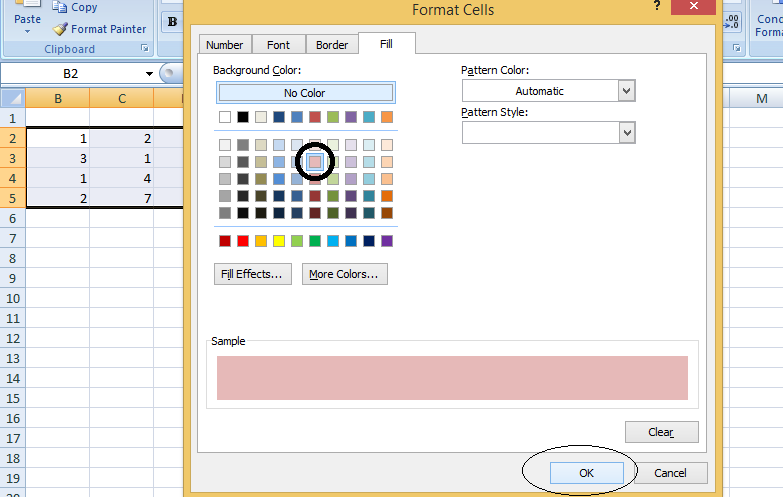Select row 6 header
The image size is (783, 497).
point(12,218)
